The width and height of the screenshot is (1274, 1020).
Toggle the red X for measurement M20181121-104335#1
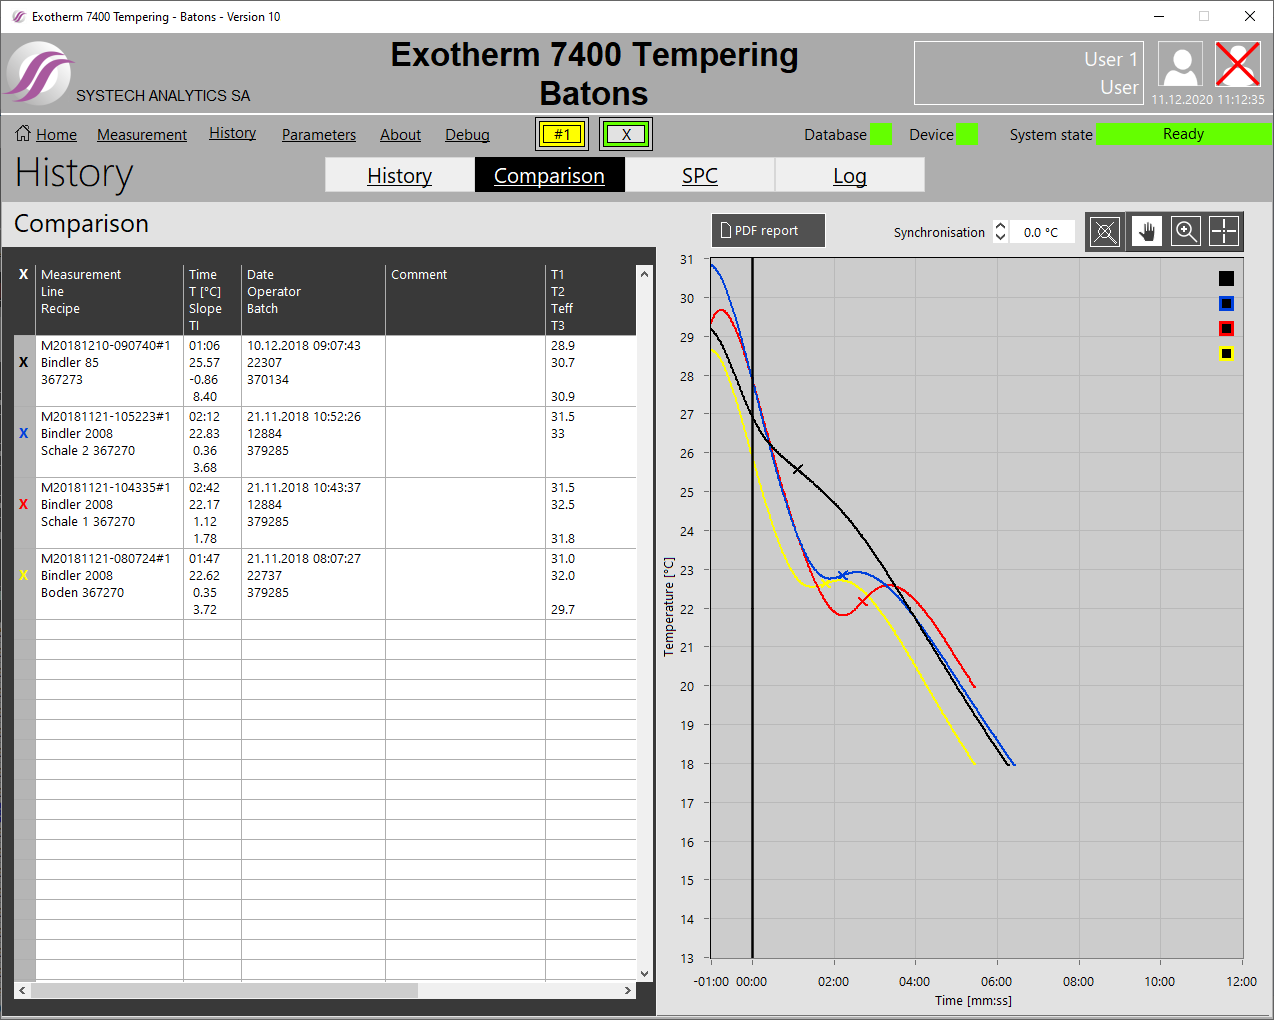(24, 504)
